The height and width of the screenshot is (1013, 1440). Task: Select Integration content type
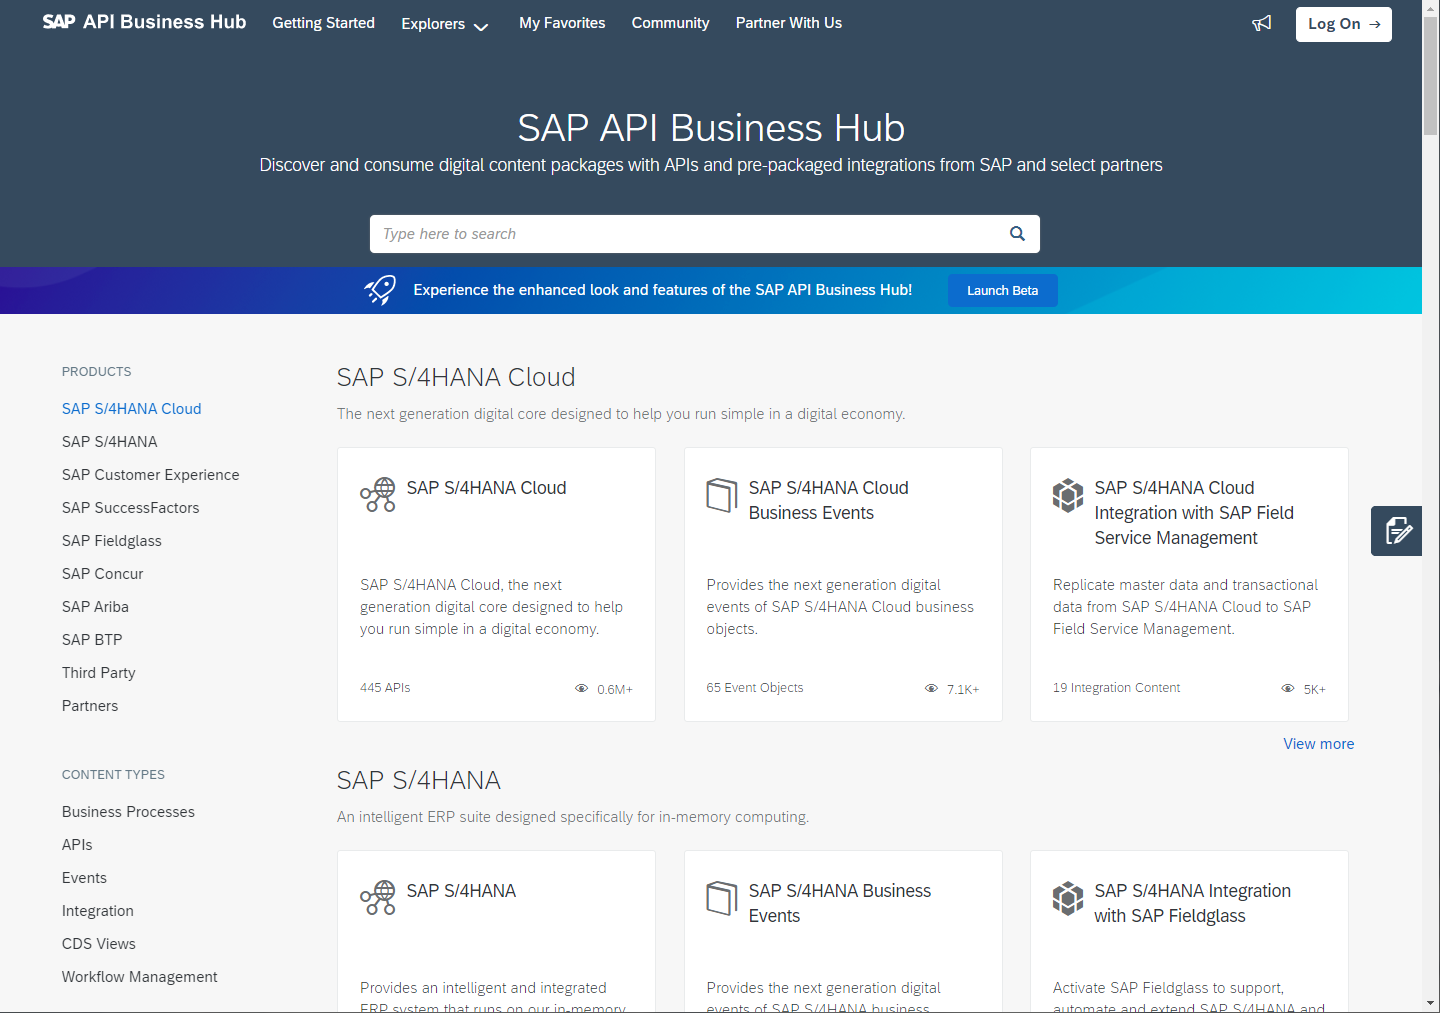click(98, 911)
